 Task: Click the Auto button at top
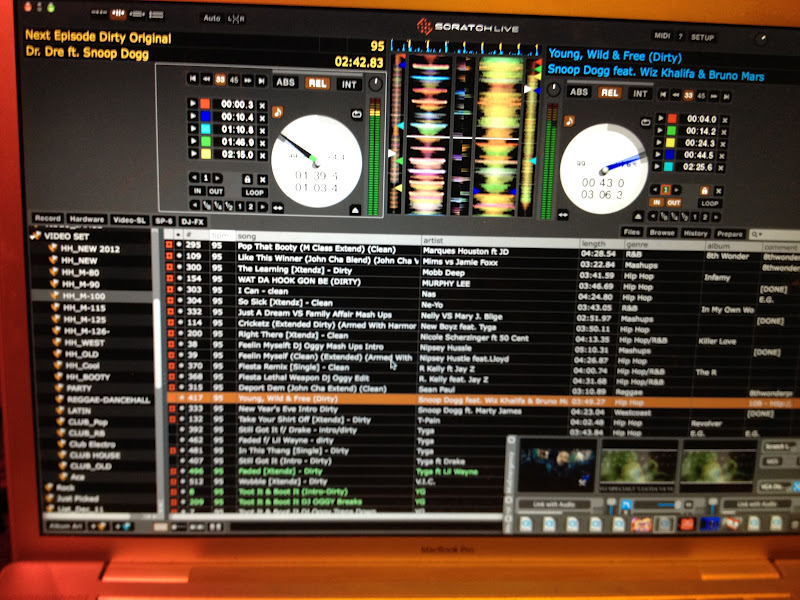click(211, 18)
